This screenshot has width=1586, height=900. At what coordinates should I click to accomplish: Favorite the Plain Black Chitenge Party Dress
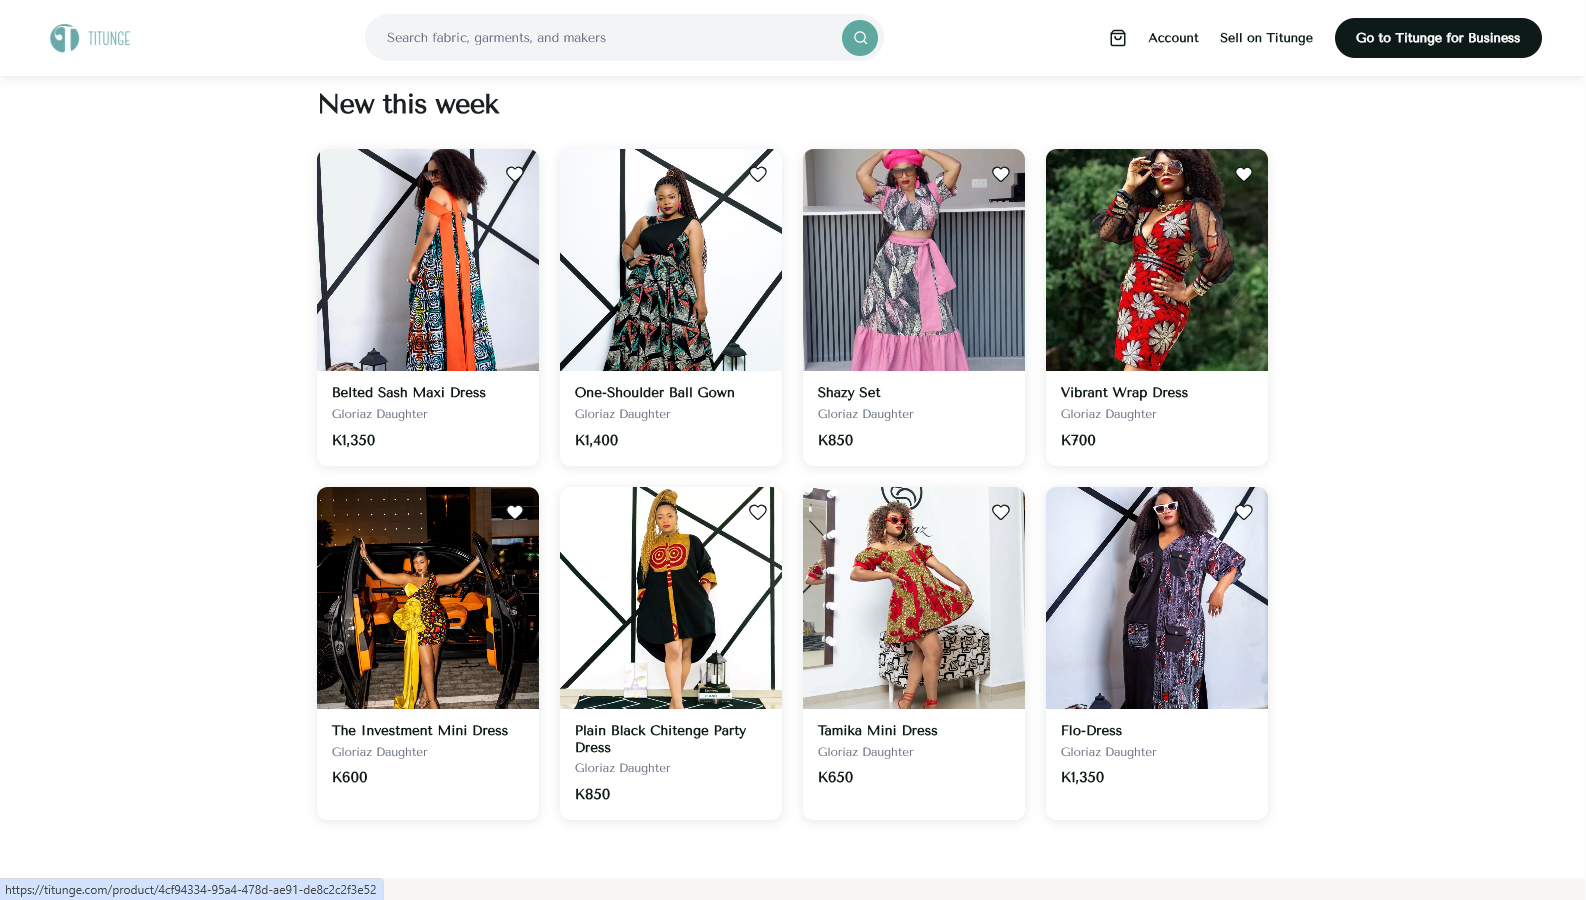point(758,512)
